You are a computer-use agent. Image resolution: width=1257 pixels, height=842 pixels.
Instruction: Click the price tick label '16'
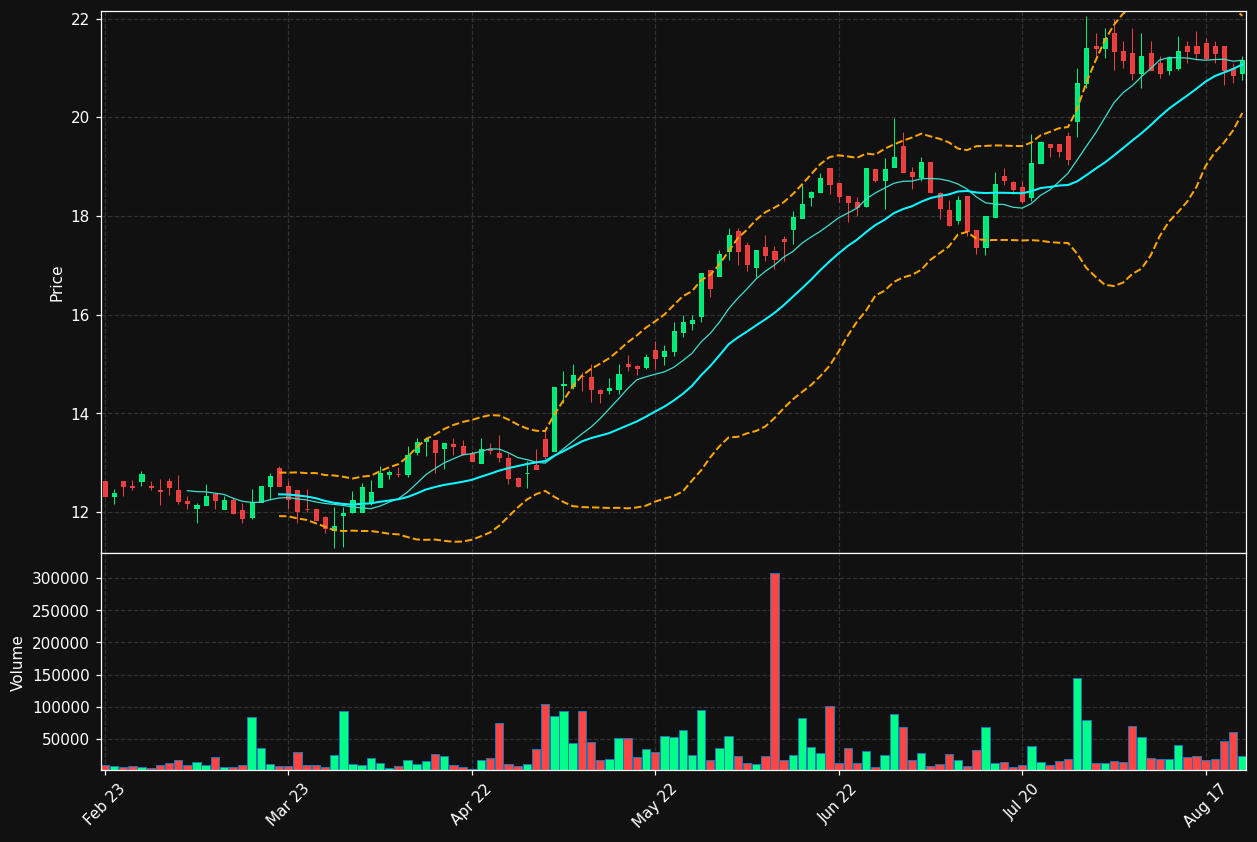point(81,315)
